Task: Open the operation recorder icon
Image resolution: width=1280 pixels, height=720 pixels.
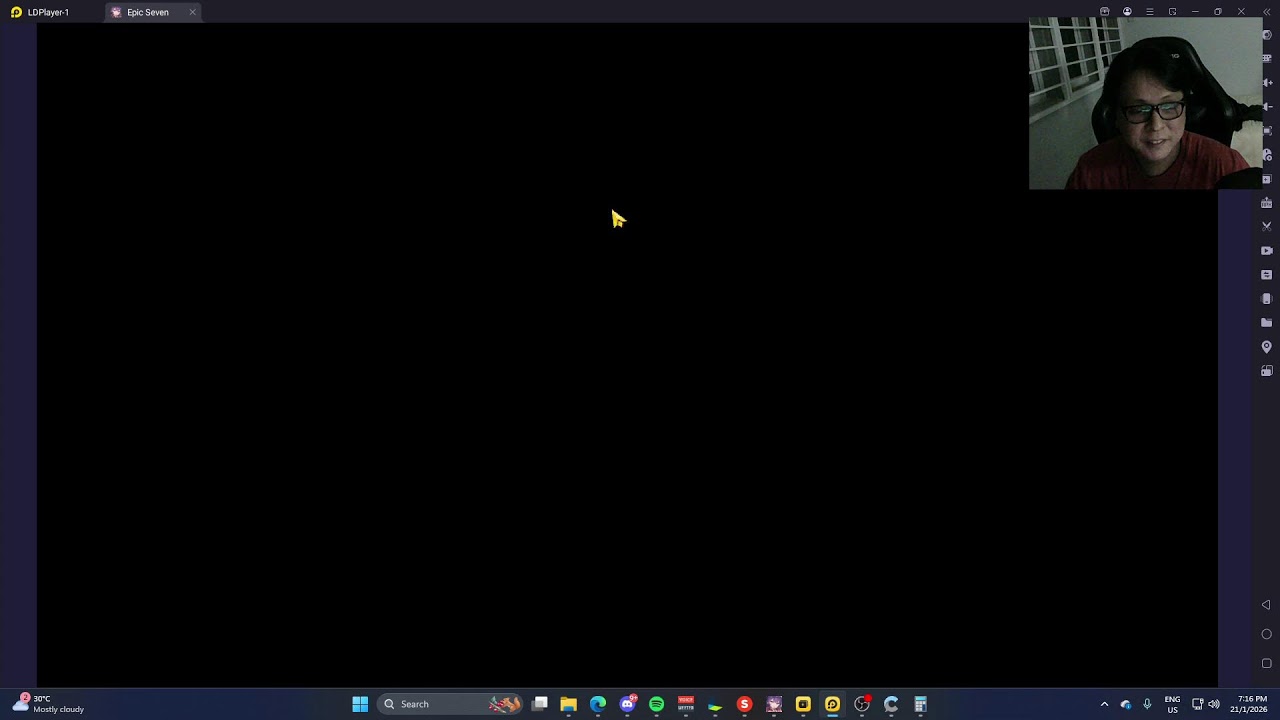Action: click(1267, 275)
